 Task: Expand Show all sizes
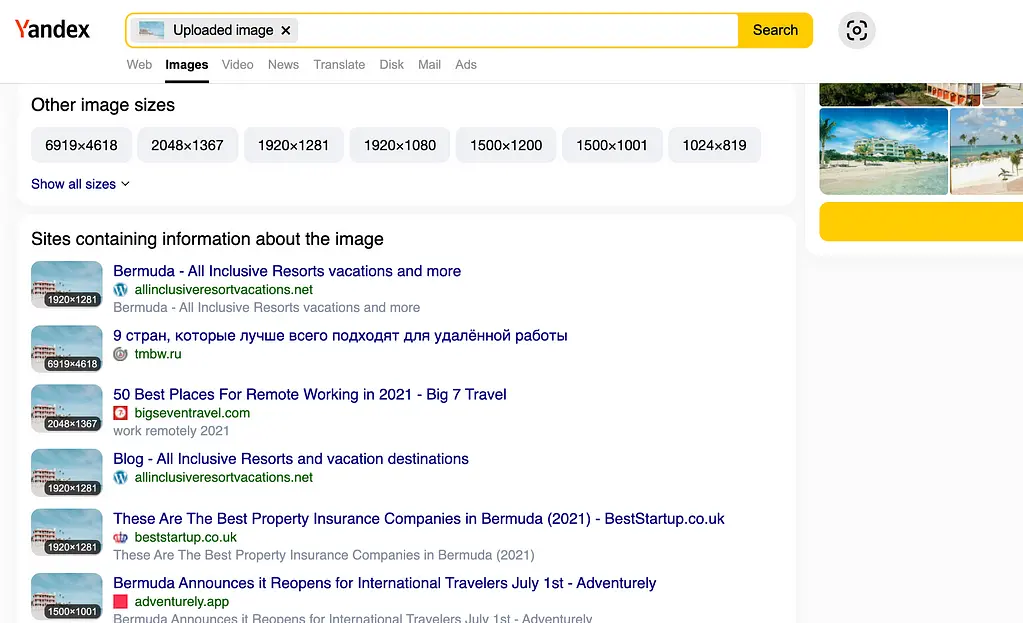[80, 184]
